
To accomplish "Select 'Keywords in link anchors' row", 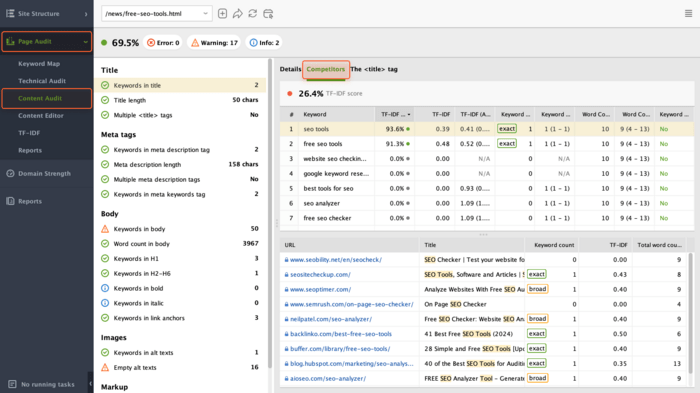I will click(180, 318).
